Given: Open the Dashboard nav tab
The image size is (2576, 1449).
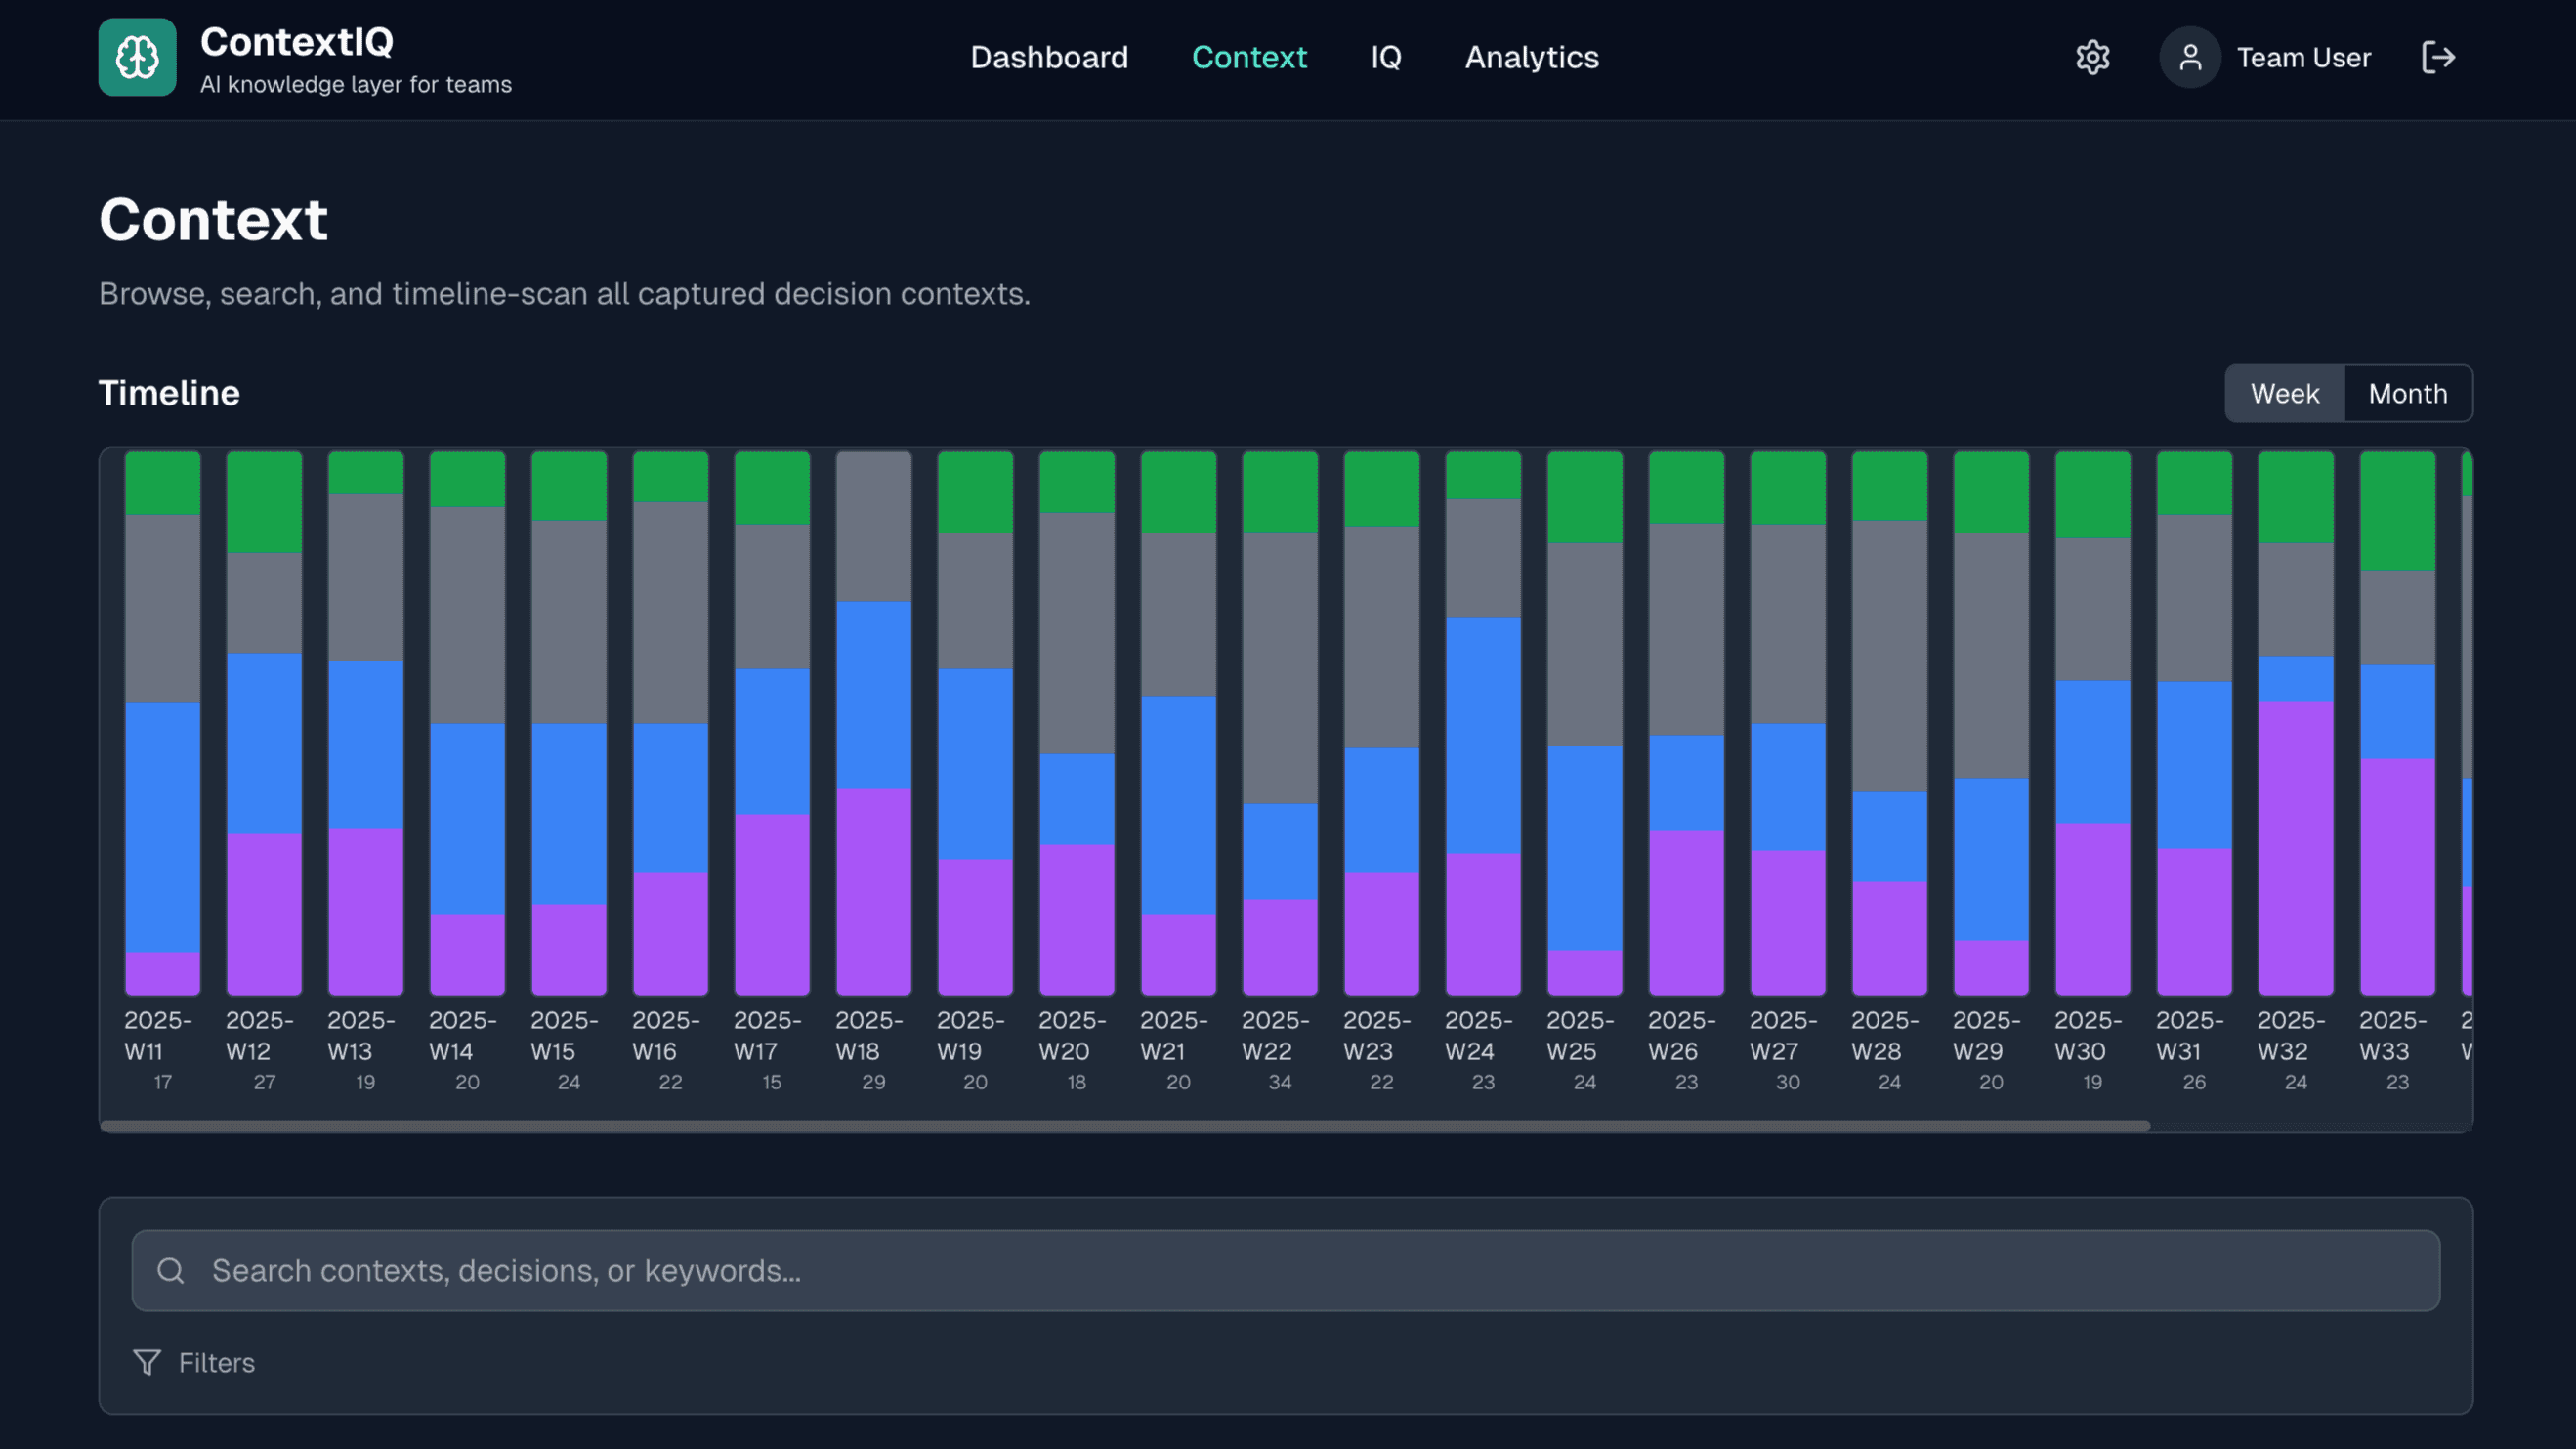Looking at the screenshot, I should [x=1049, y=57].
